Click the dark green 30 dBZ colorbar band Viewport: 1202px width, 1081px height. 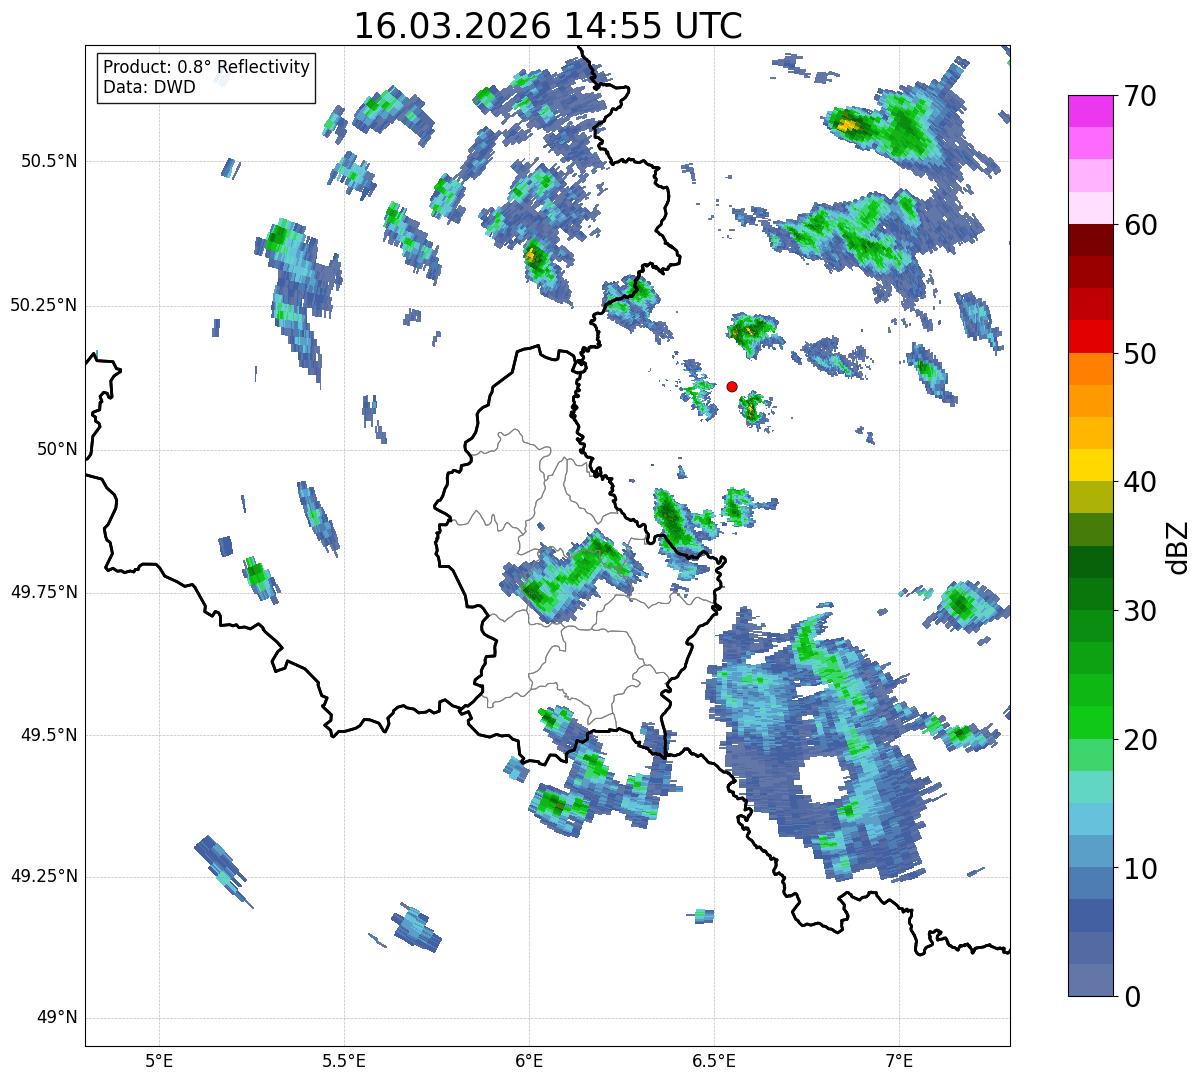click(x=1091, y=594)
